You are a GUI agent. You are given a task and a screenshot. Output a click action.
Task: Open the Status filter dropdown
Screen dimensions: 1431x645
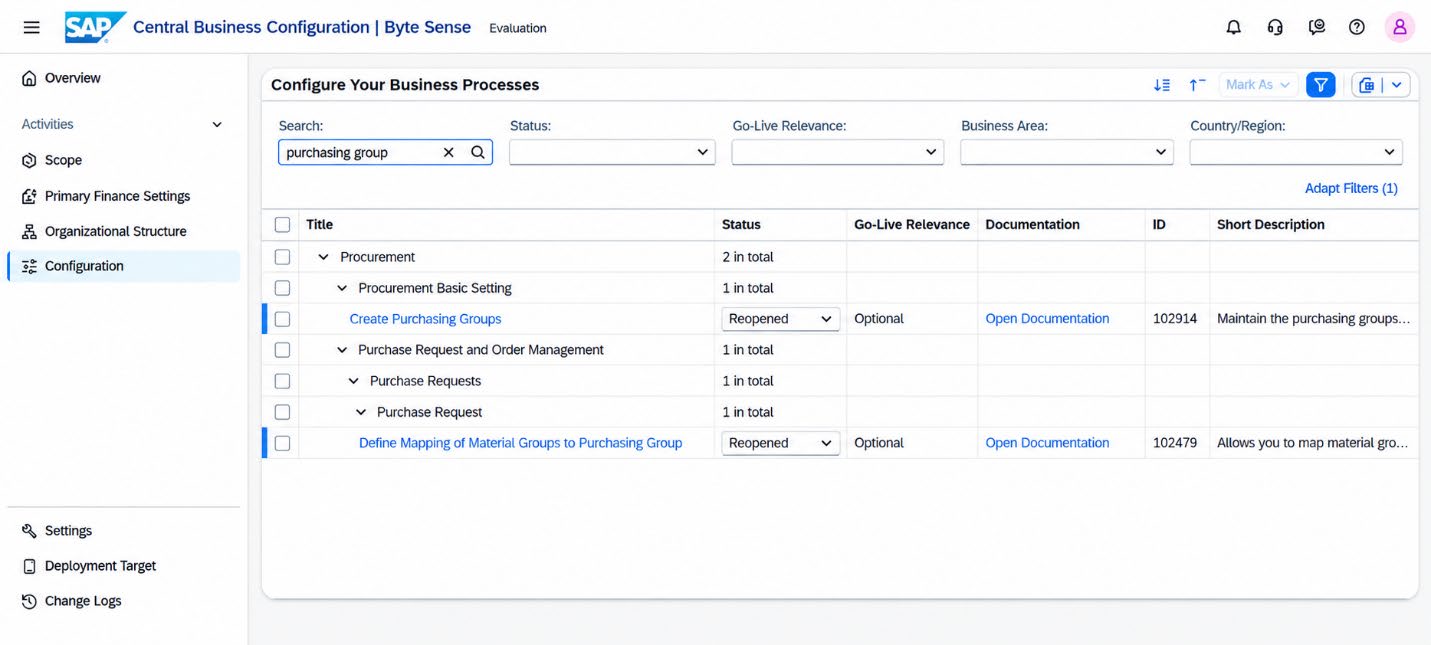click(x=612, y=152)
